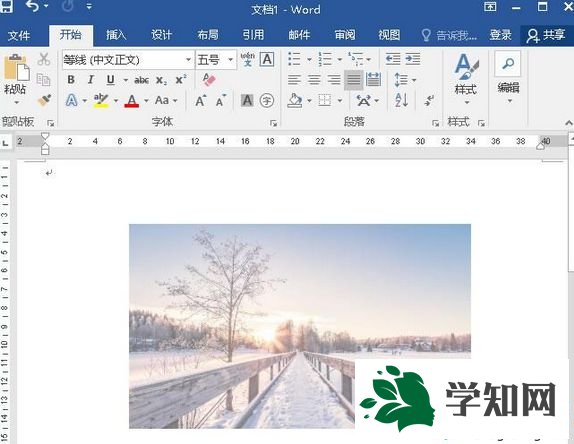Viewport: 574px width, 444px height.
Task: Open the 编辑 editing menu
Action: pos(508,78)
